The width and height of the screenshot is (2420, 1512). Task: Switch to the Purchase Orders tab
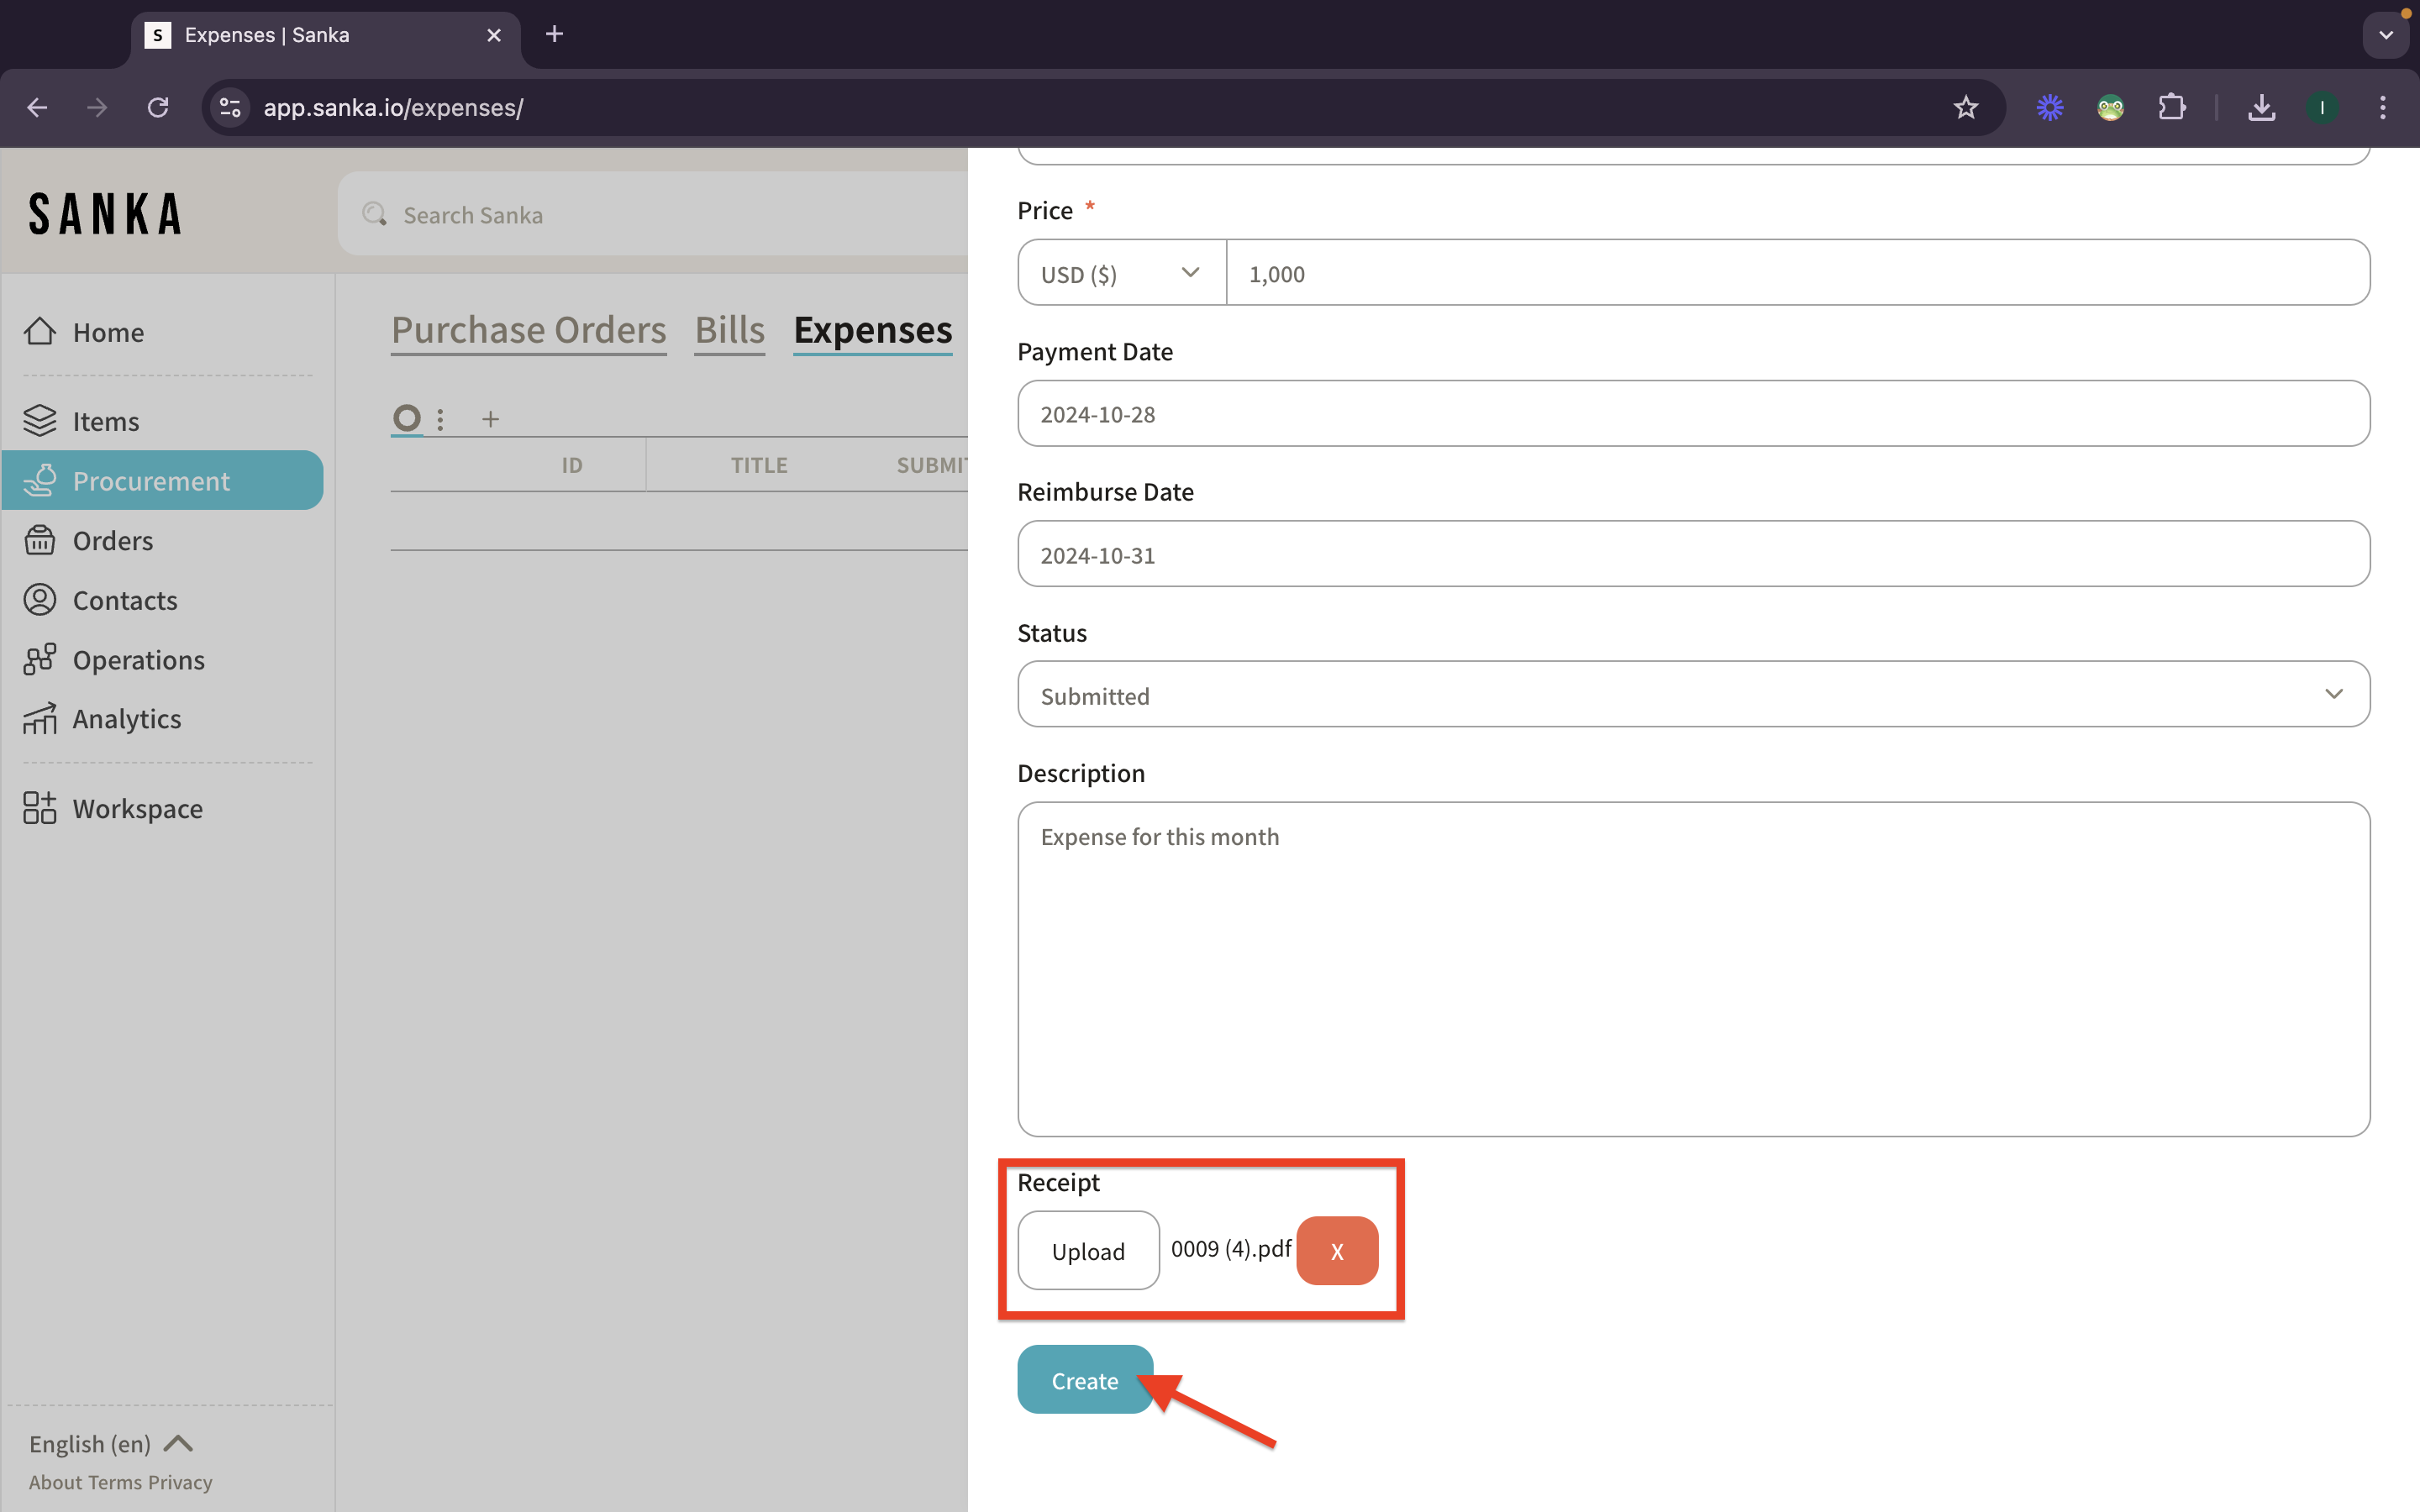coord(528,330)
